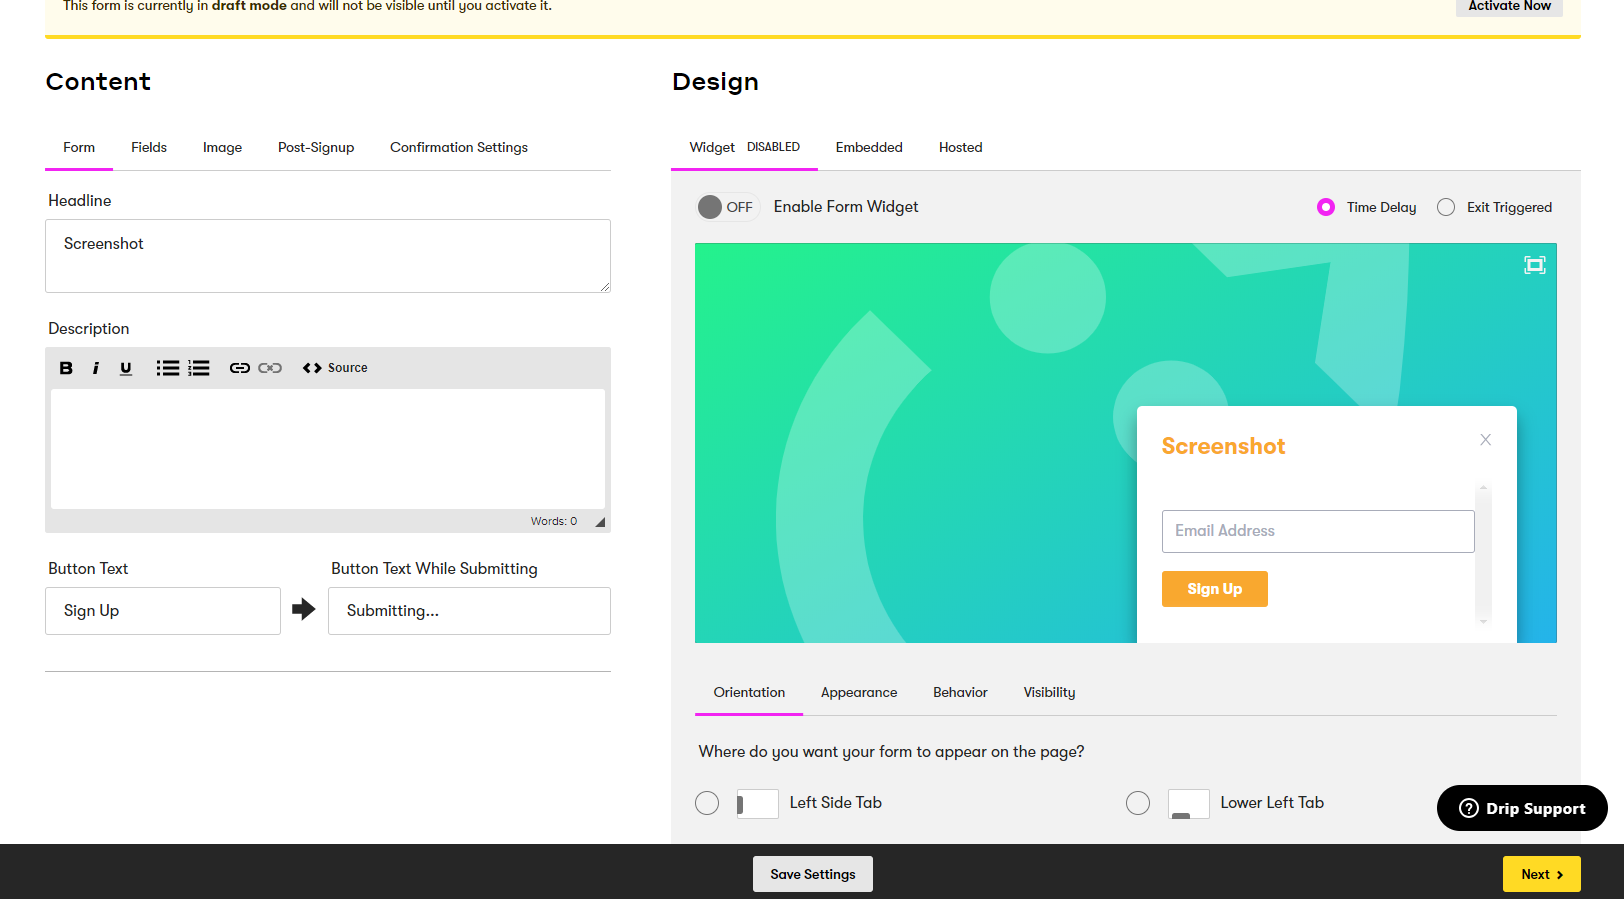Click the underline formatting icon

click(x=126, y=368)
